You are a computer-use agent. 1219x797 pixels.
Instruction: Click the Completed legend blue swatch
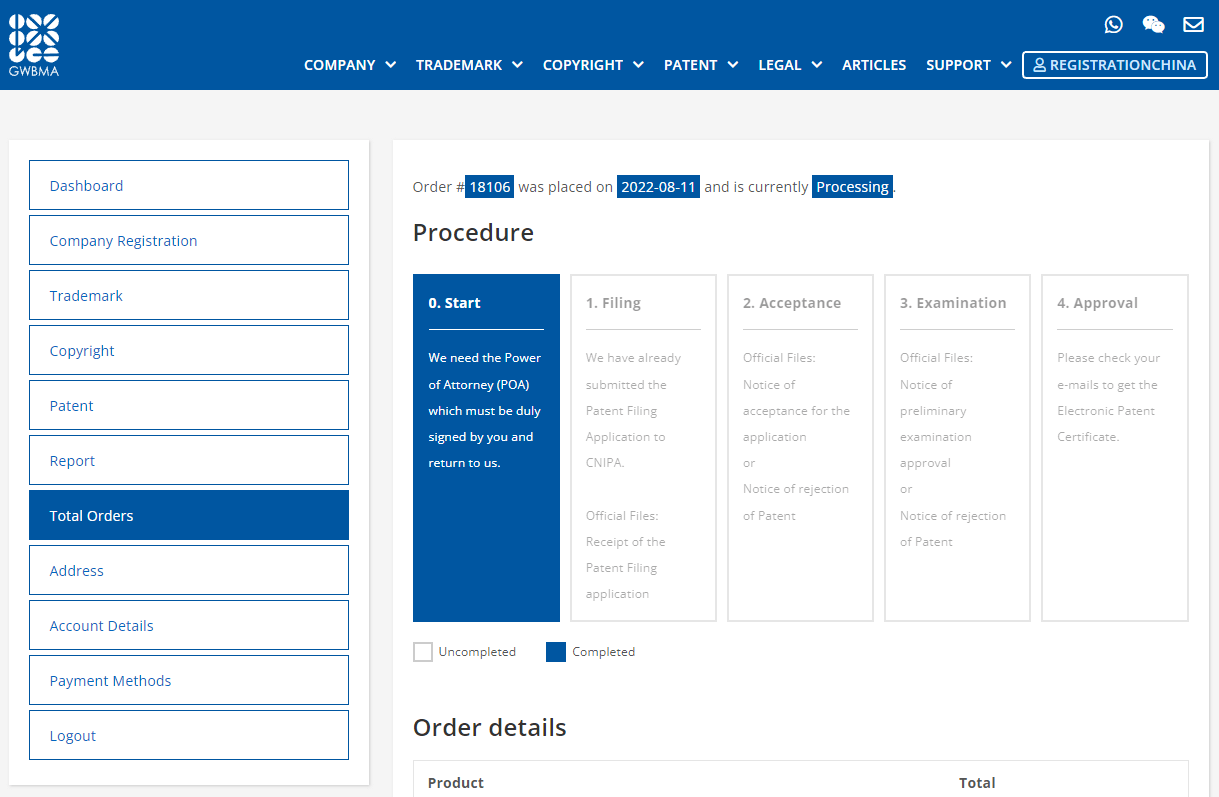(556, 652)
